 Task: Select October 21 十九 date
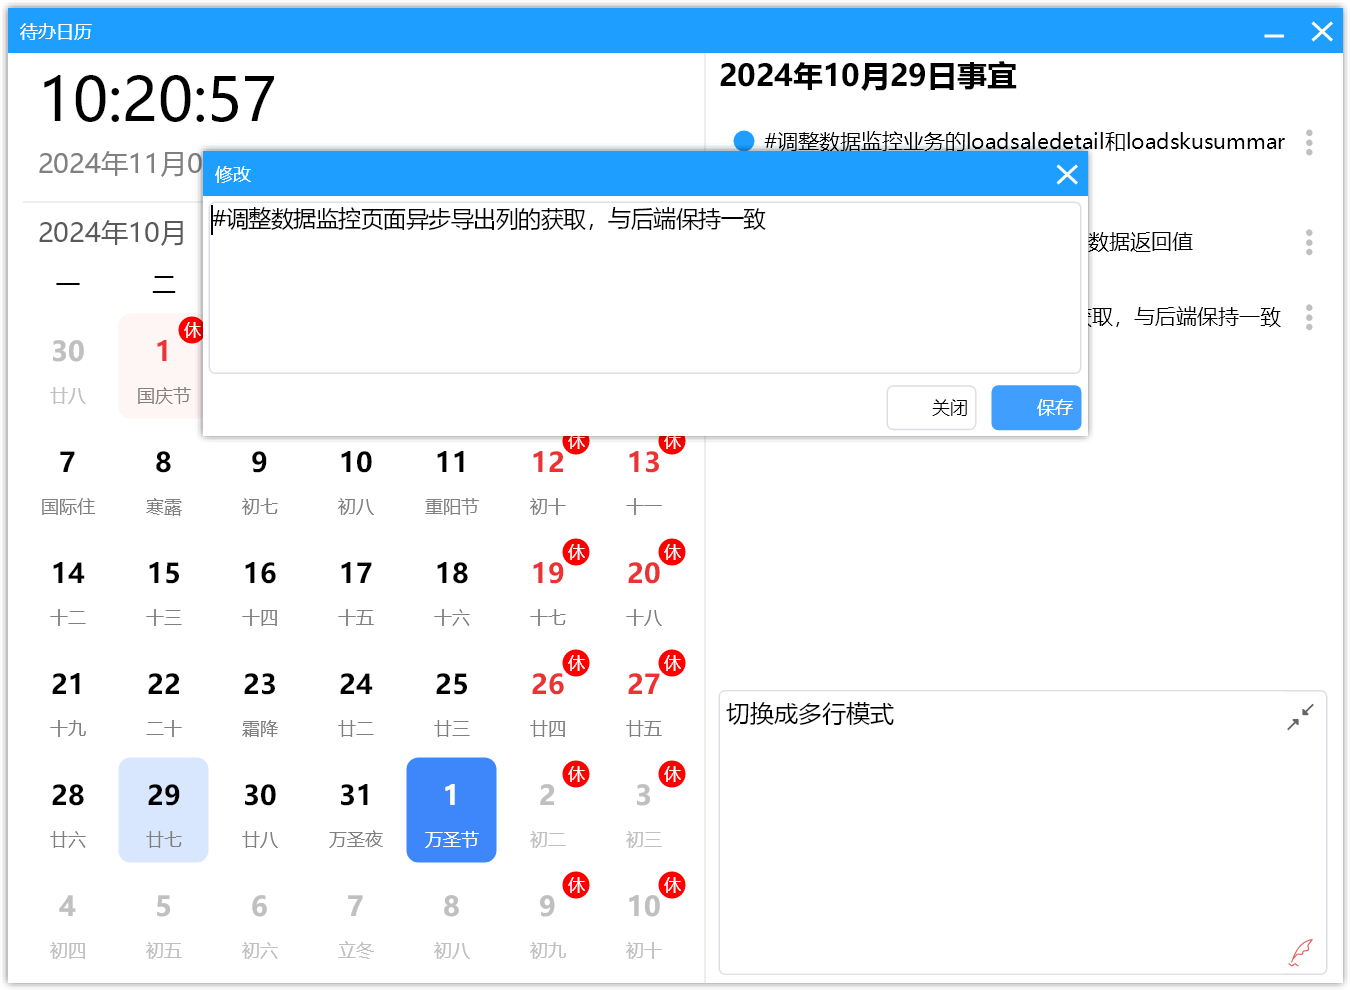click(68, 699)
